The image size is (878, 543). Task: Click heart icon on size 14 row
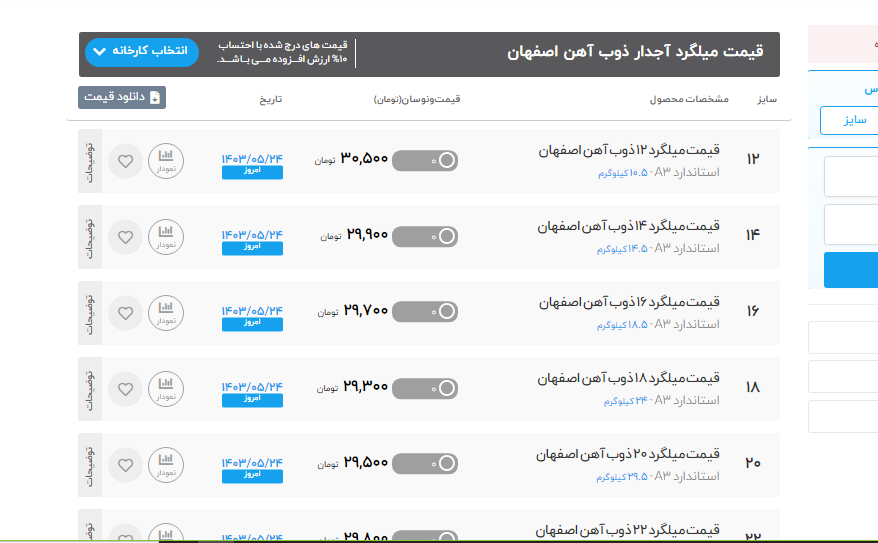click(x=125, y=236)
